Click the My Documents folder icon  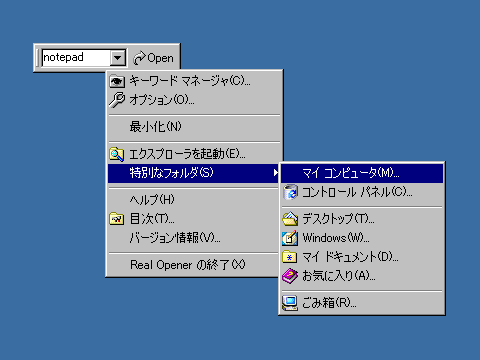(290, 257)
